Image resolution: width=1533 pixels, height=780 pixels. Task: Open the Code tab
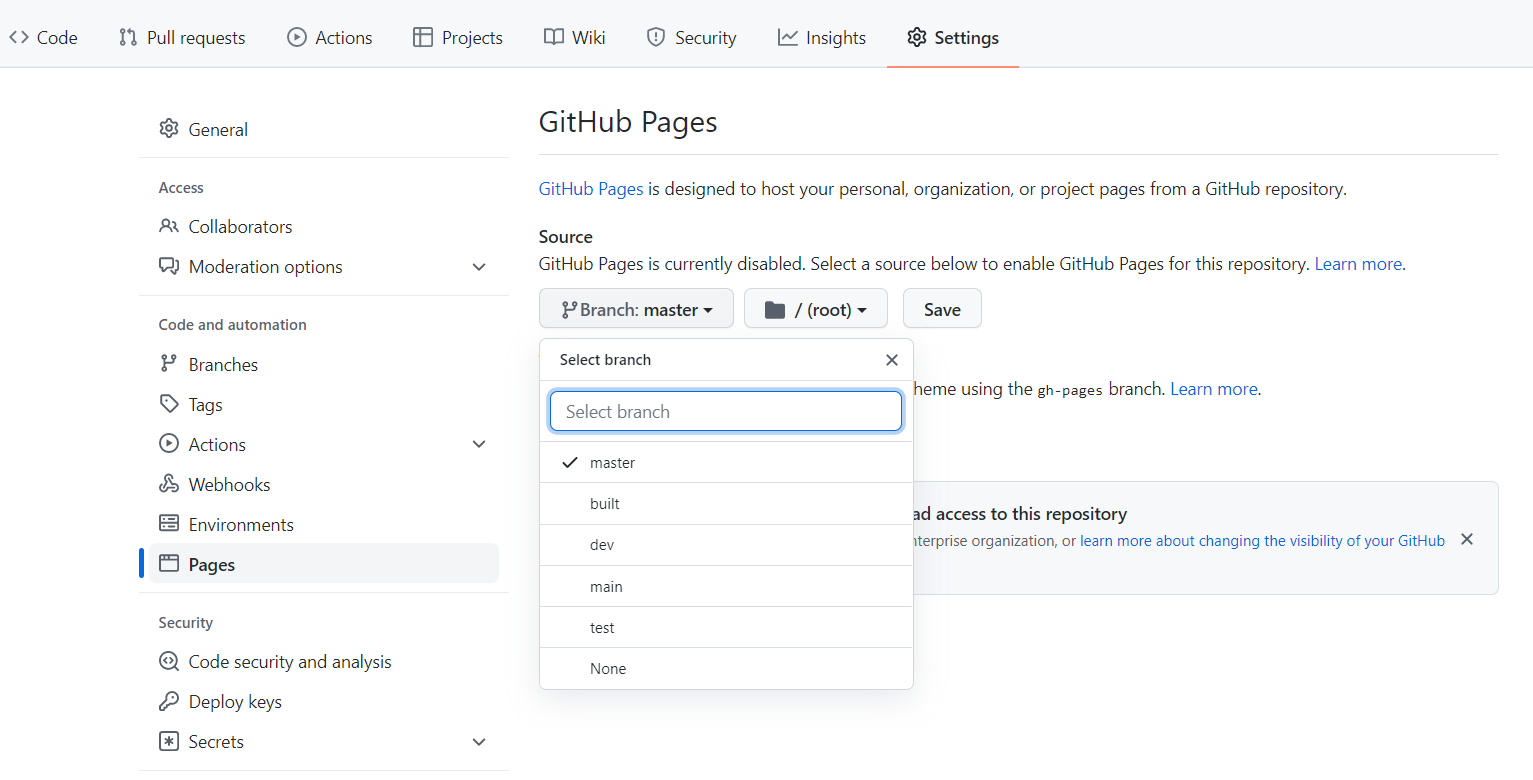43,37
